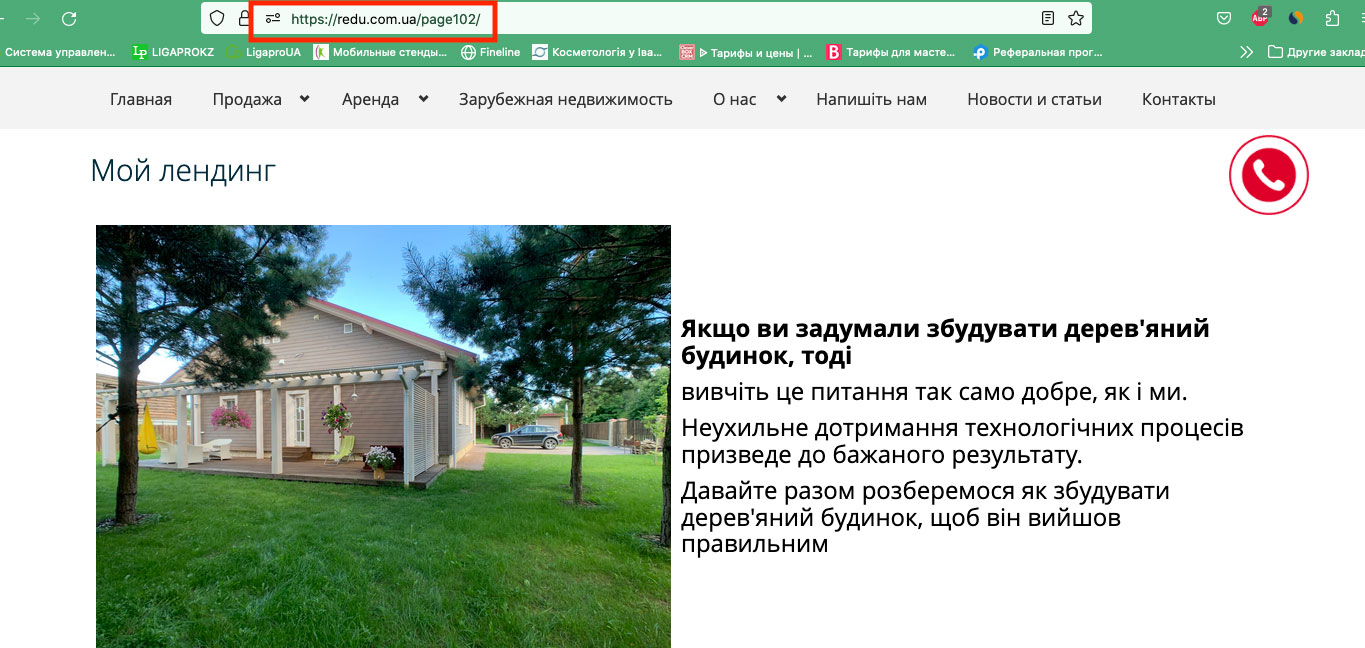Open the LIGAPROKZ bookmark
Viewport: 1365px width, 648px height.
173,52
